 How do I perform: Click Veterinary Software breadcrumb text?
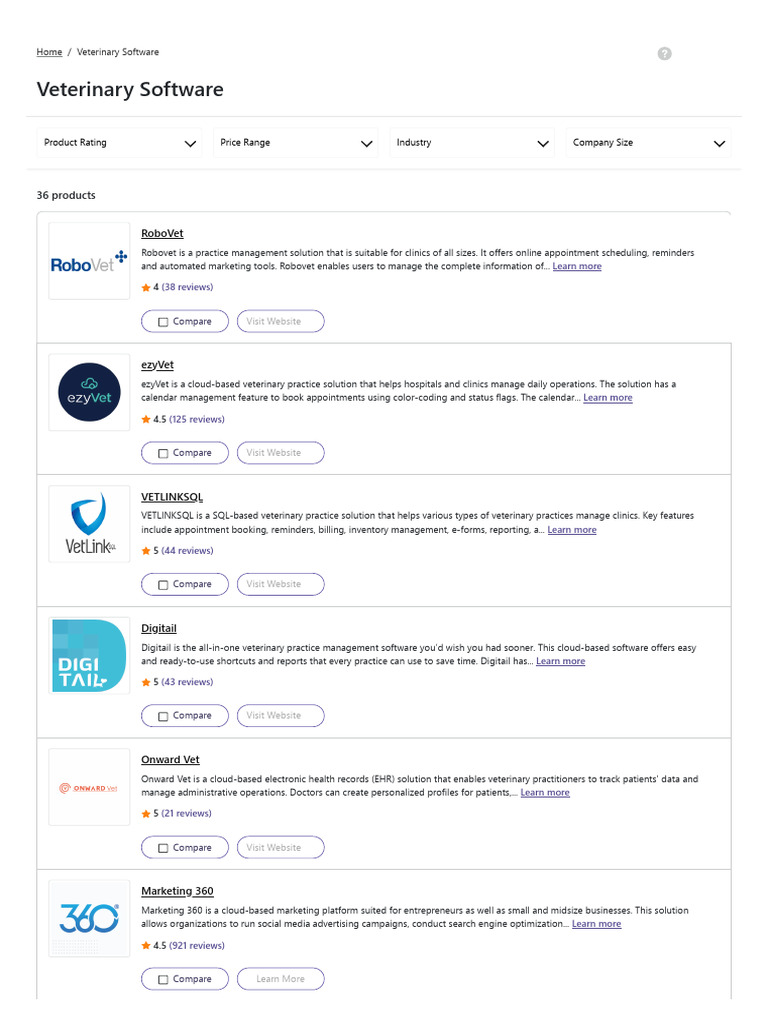(x=118, y=52)
